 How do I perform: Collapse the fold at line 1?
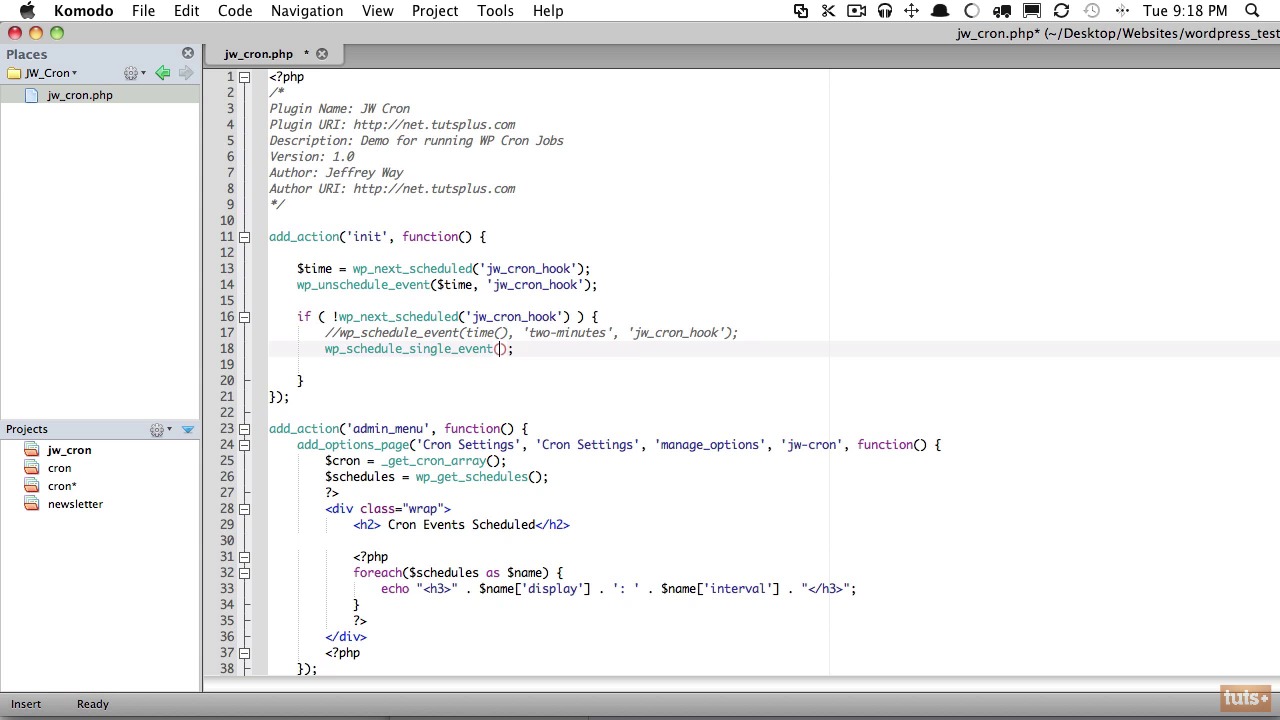[x=244, y=77]
